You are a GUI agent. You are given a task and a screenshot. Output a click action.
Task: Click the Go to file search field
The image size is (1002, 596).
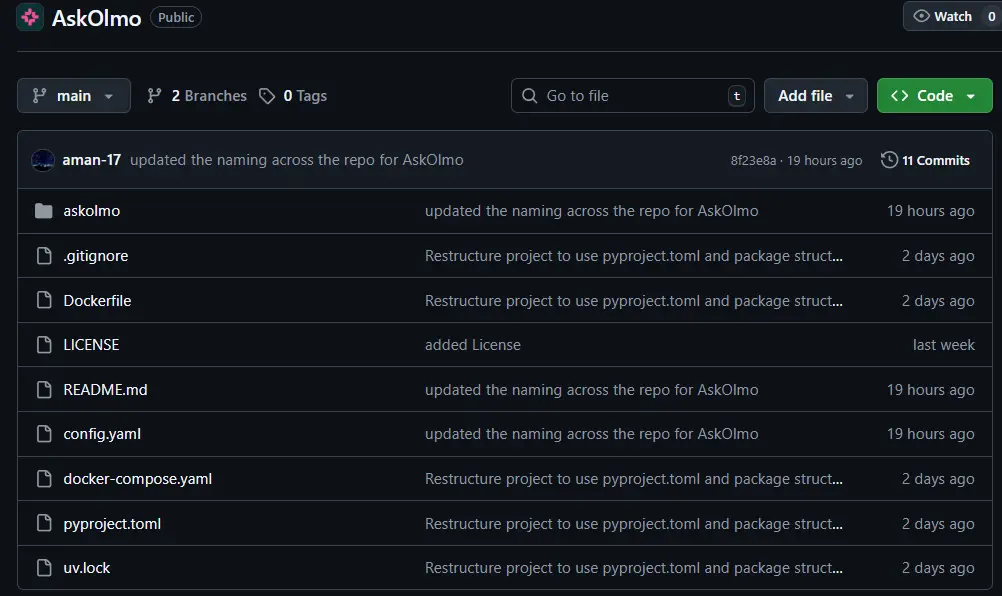(x=630, y=96)
